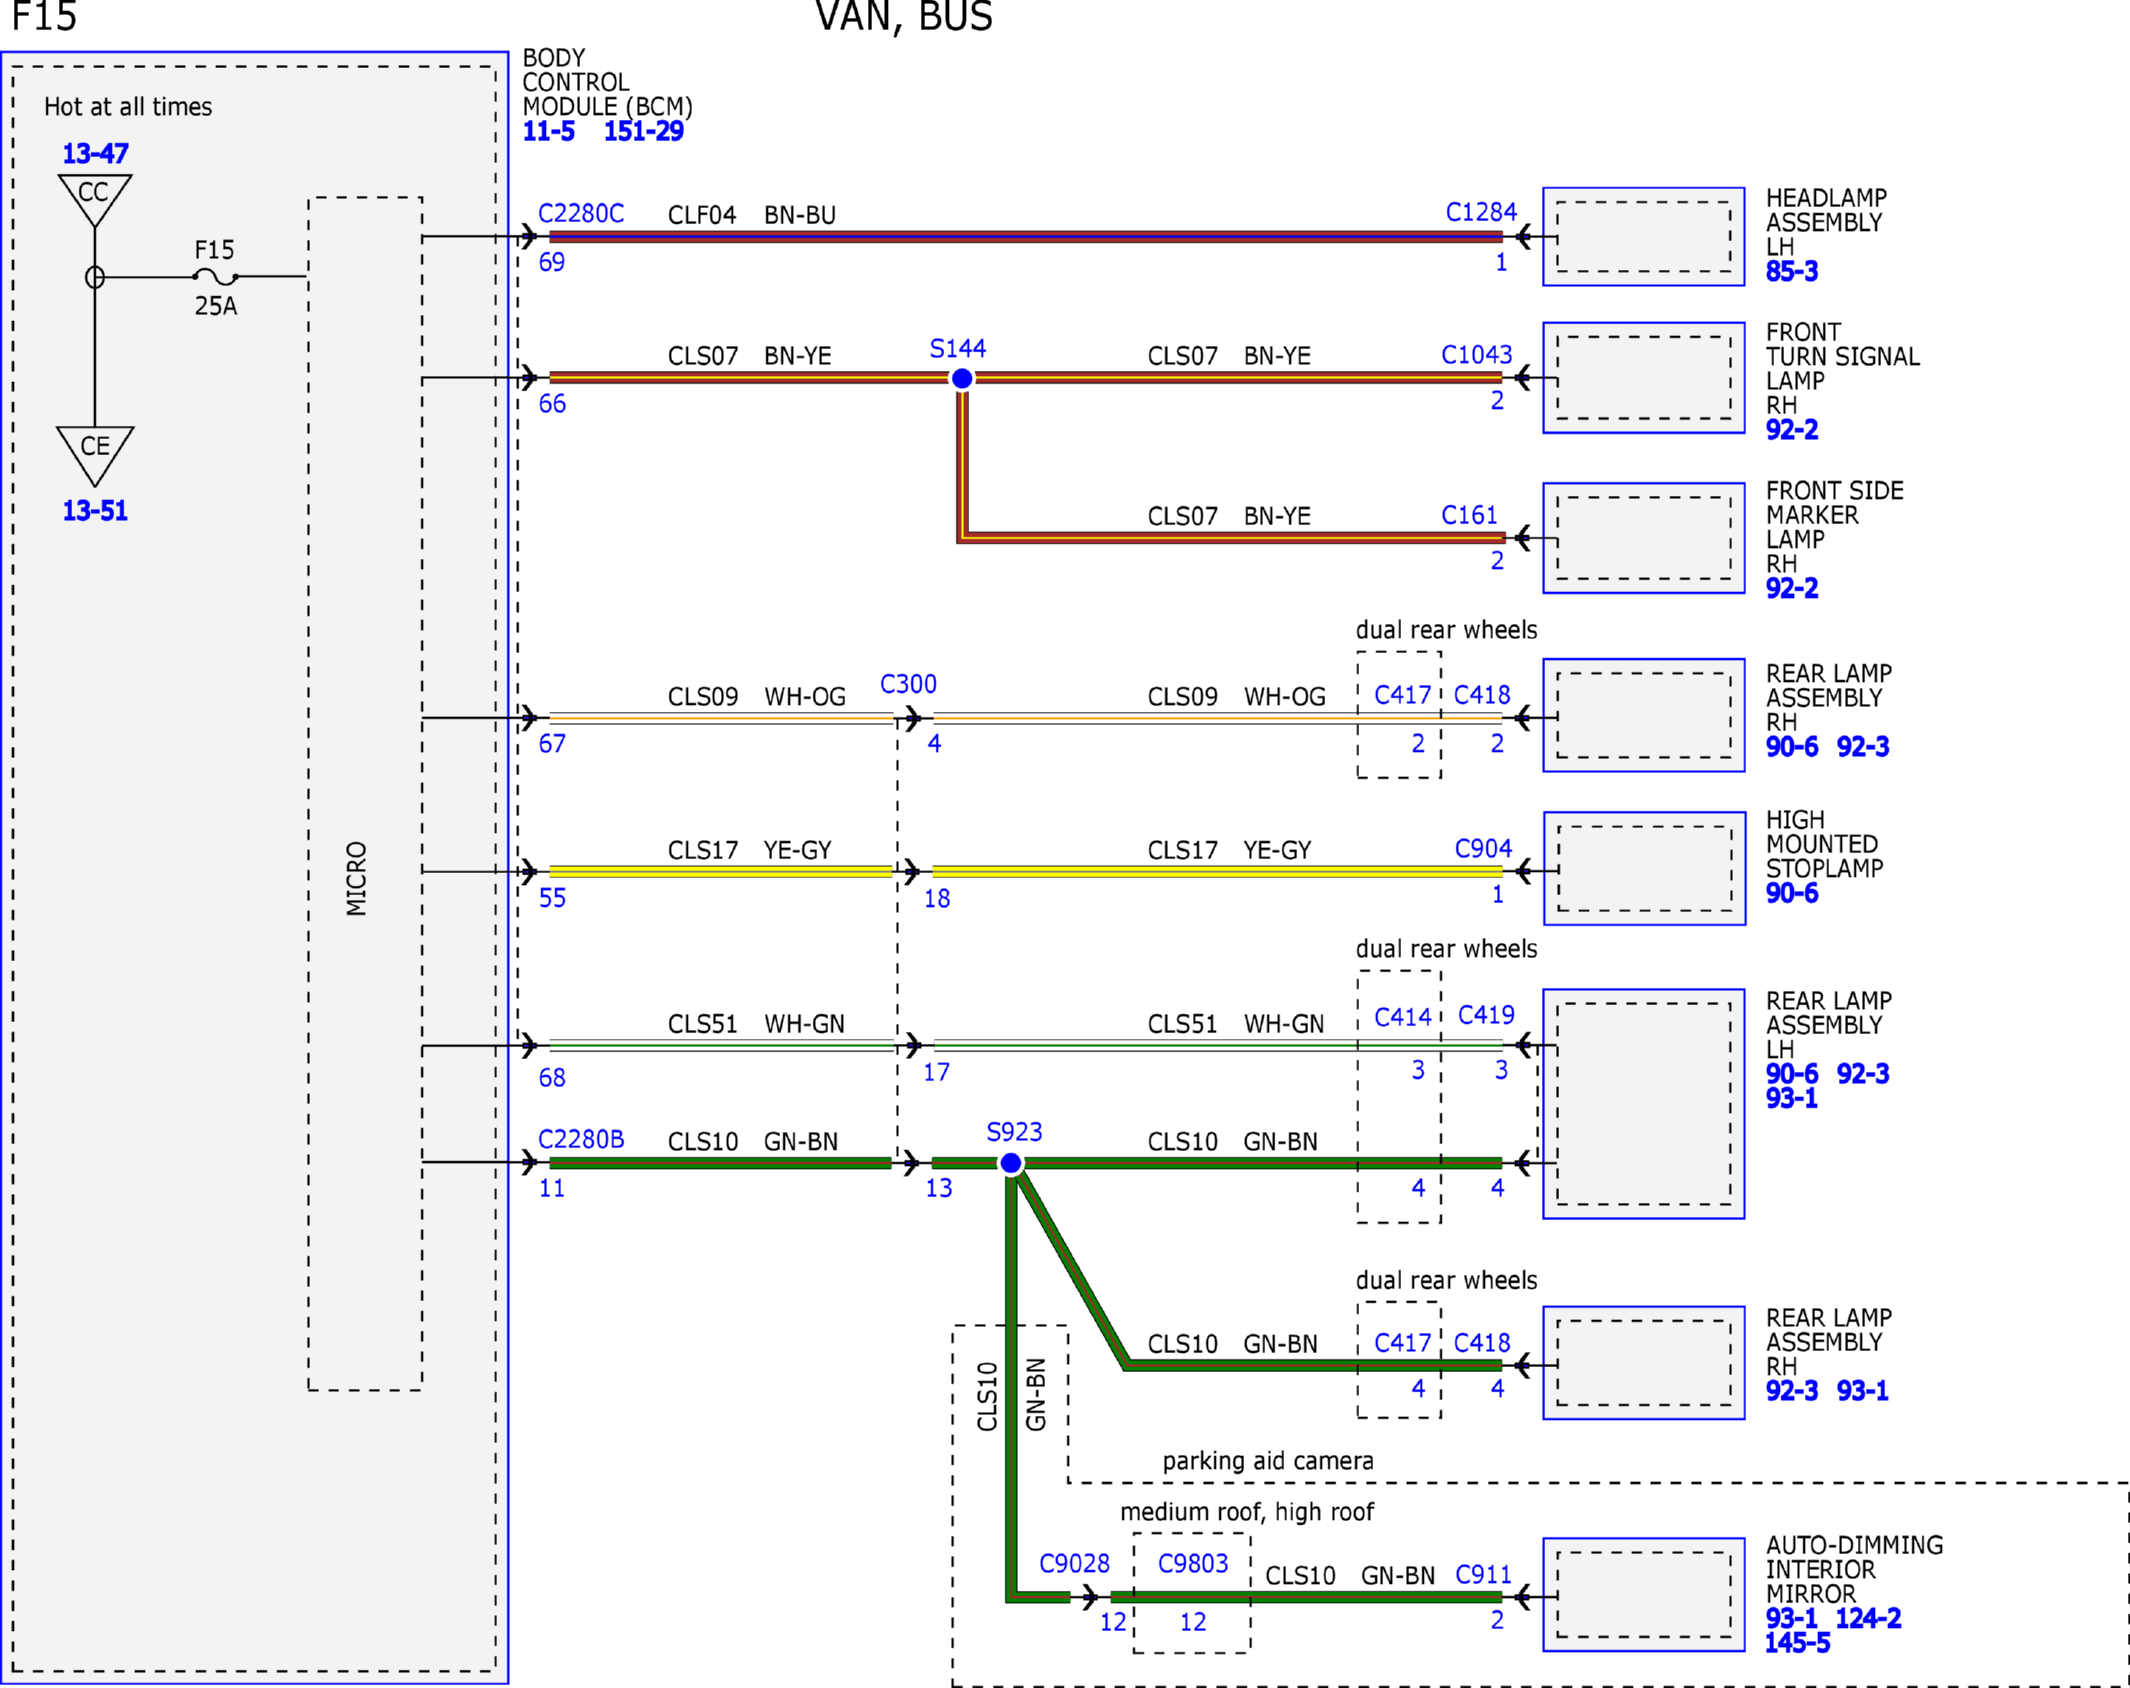Follow the 11-5 Body Control Module reference
The width and height of the screenshot is (2130, 1688).
(549, 131)
